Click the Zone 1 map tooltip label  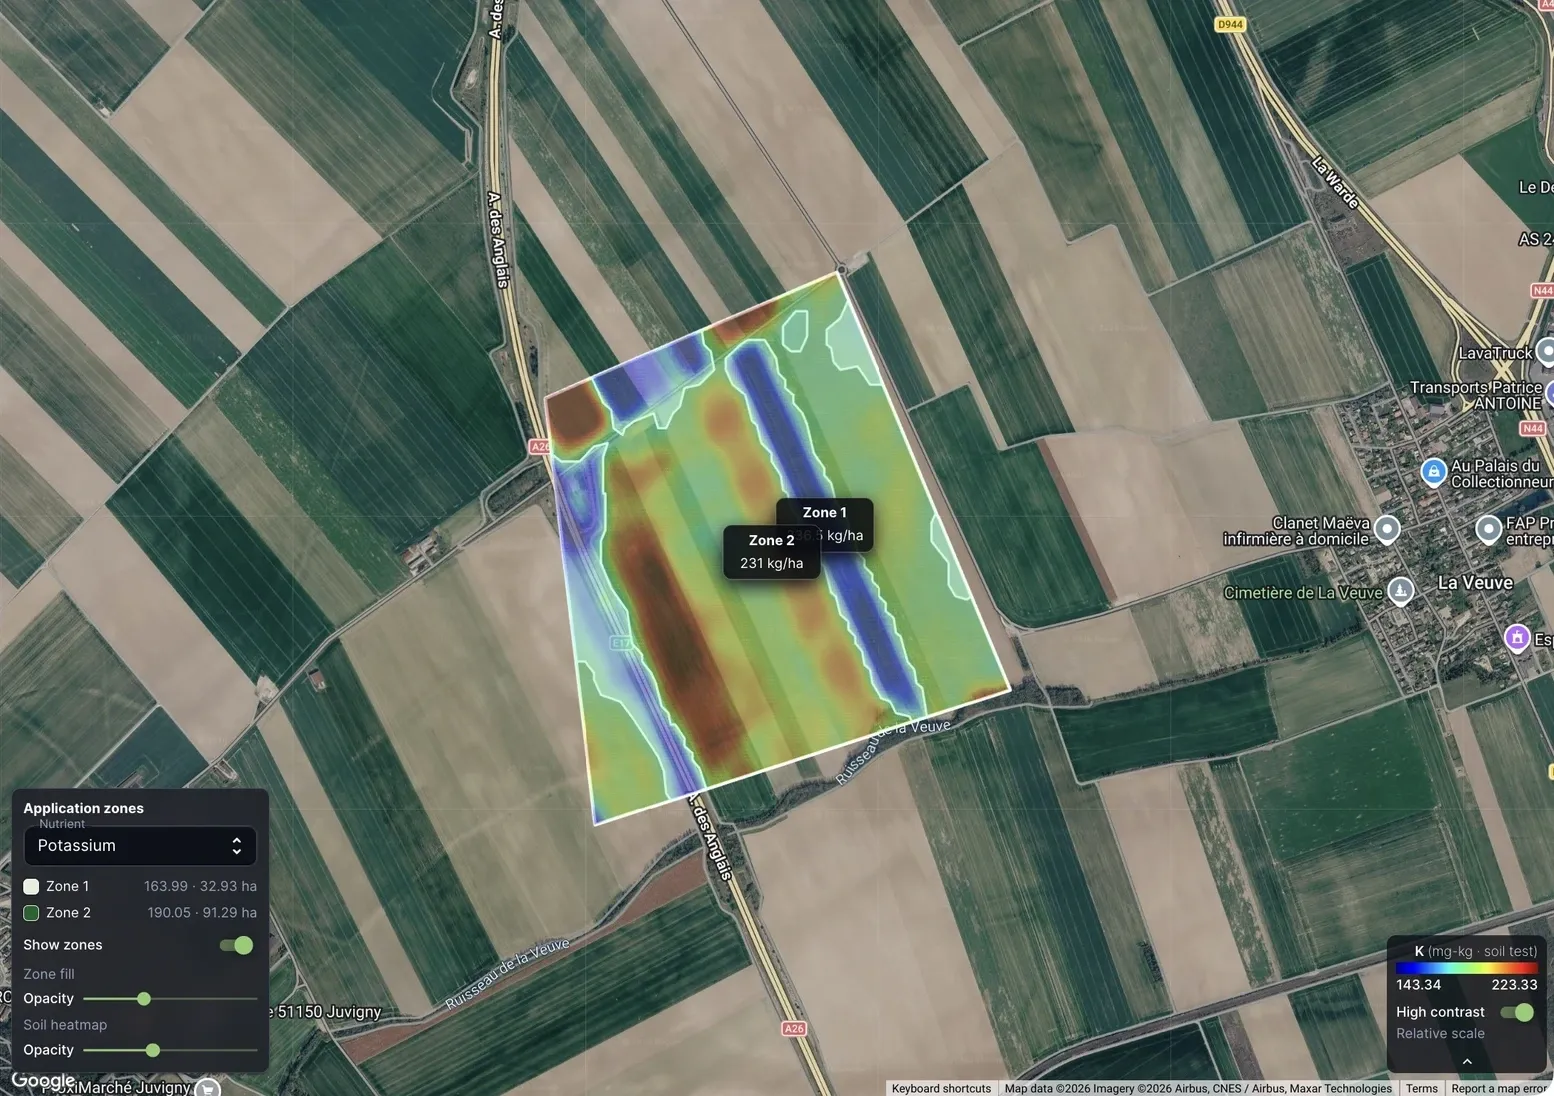(x=825, y=512)
